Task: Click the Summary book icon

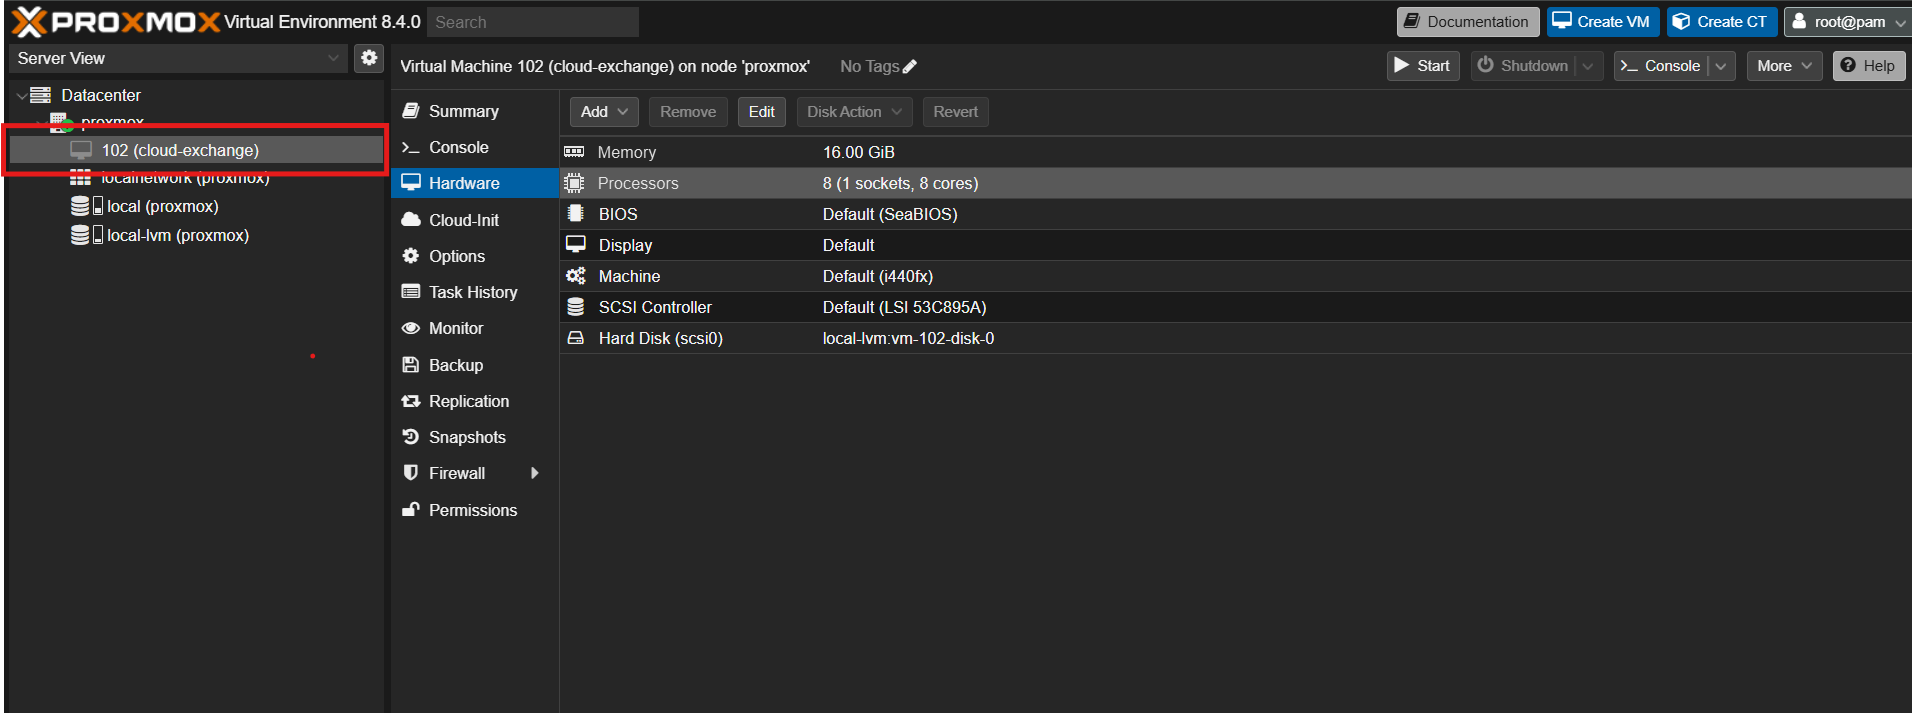Action: pyautogui.click(x=410, y=111)
